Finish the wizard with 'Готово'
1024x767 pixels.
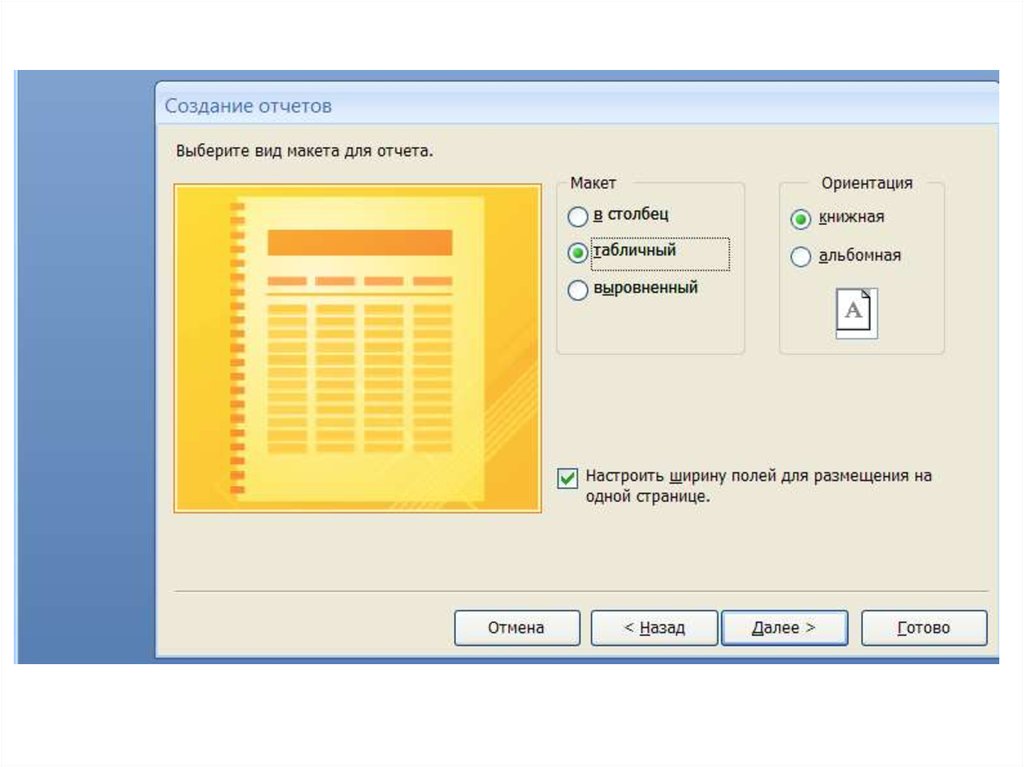pyautogui.click(x=923, y=628)
